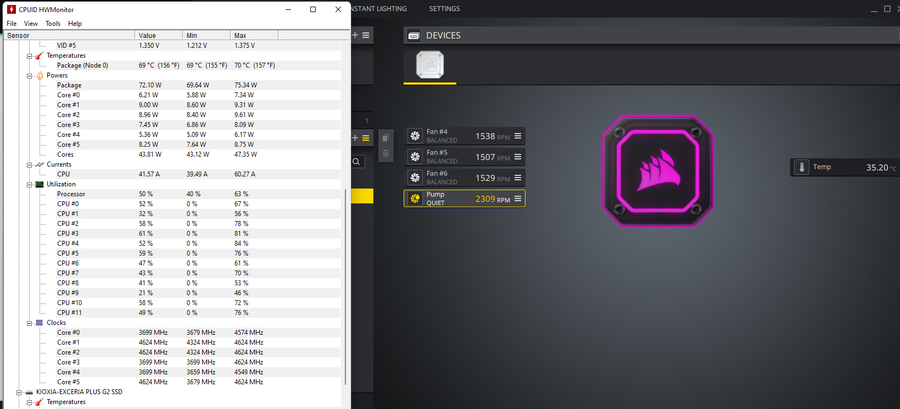Collapse the Package (Node 0) Temperatures node
Image resolution: width=900 pixels, height=409 pixels.
pyautogui.click(x=29, y=56)
